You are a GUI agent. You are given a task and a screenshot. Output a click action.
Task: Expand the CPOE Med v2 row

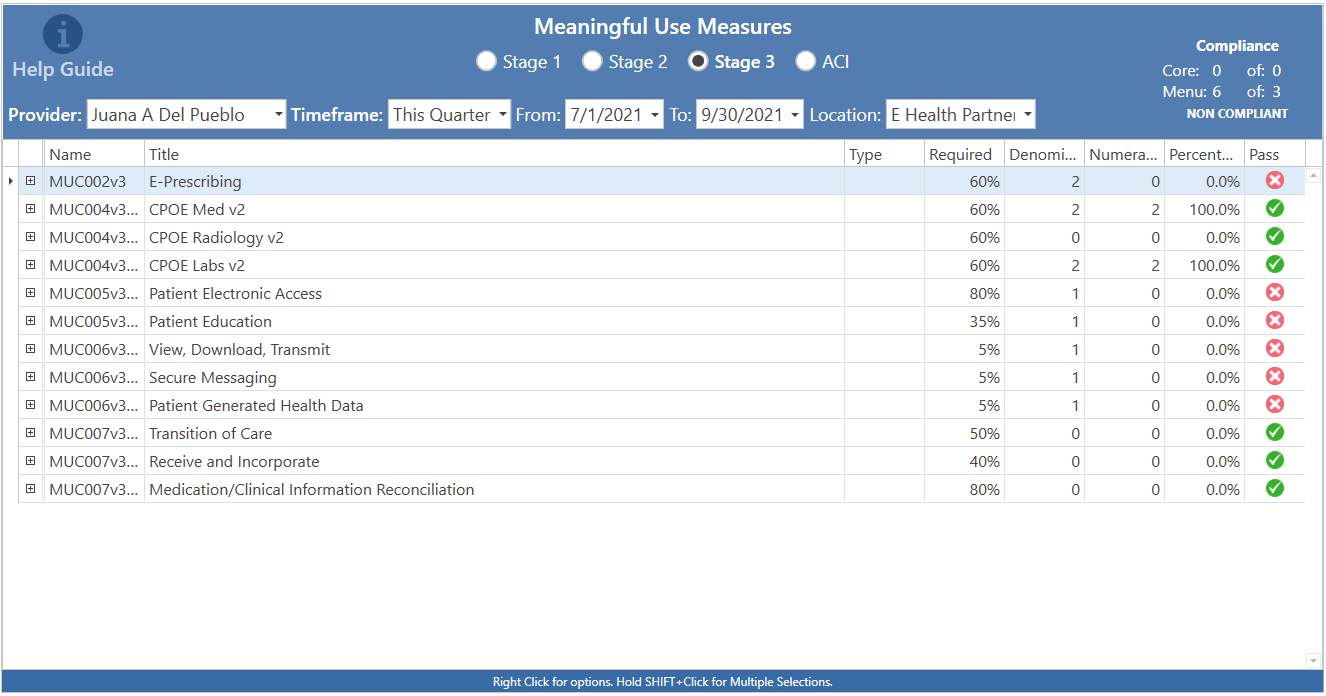[30, 209]
